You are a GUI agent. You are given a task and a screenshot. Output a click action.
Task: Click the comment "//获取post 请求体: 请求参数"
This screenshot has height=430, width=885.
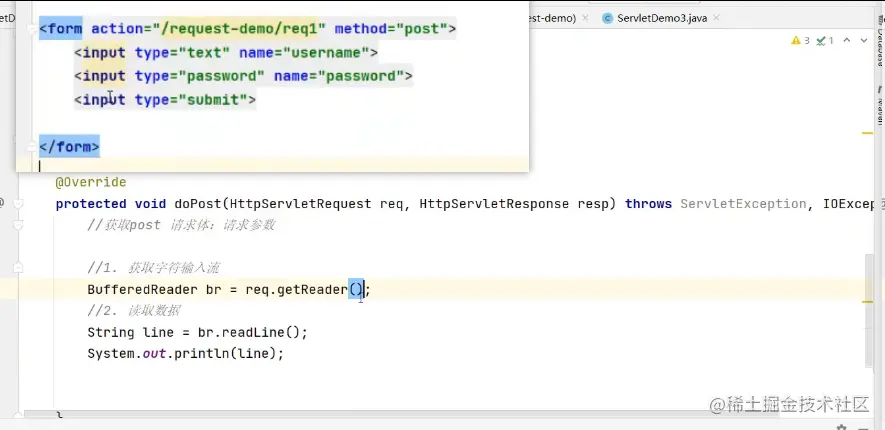click(181, 225)
